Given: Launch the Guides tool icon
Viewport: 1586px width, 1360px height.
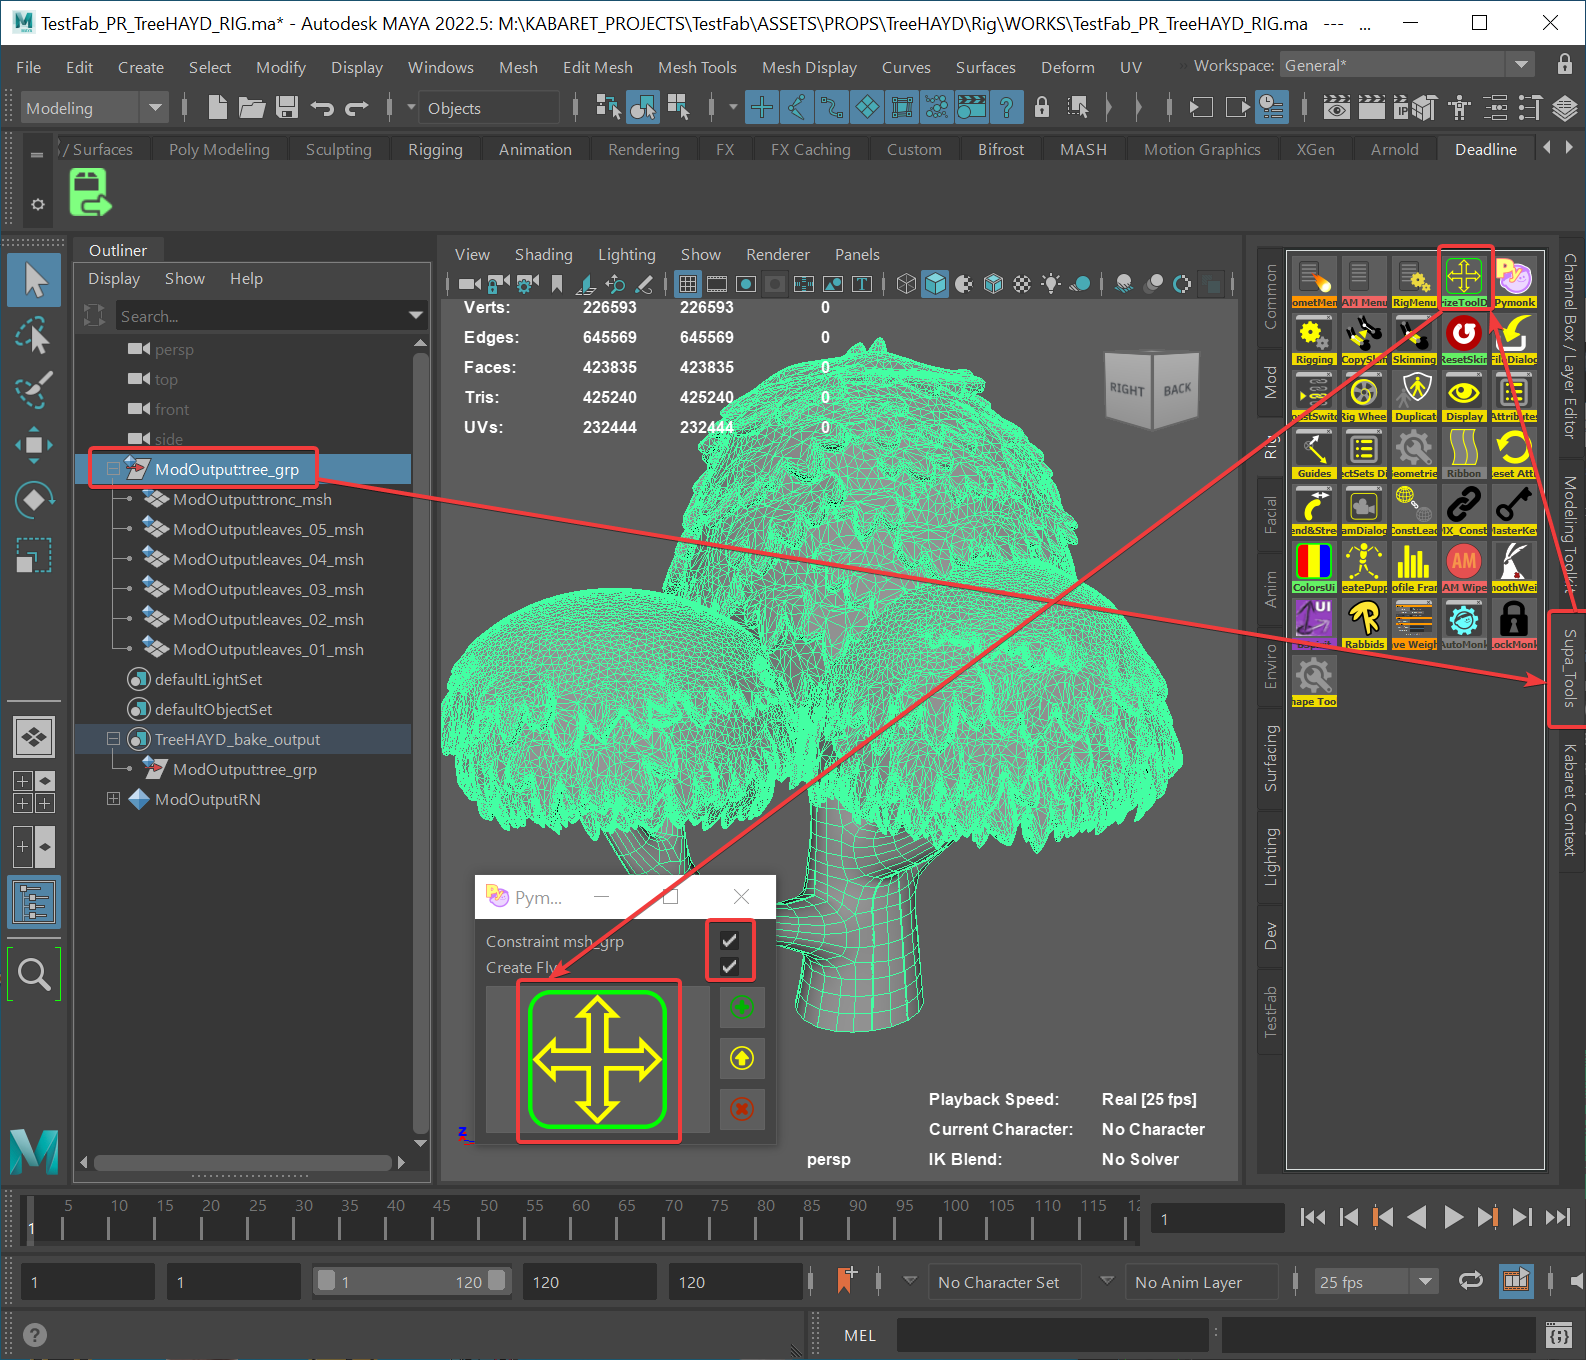Looking at the screenshot, I should (1314, 452).
